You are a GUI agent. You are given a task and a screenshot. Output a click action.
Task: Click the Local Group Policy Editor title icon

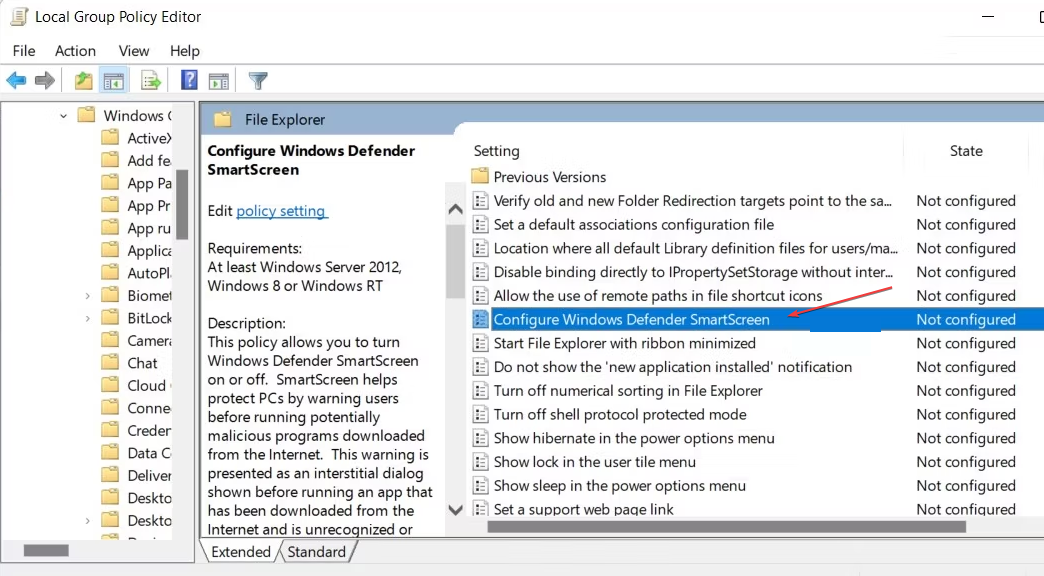tap(19, 17)
